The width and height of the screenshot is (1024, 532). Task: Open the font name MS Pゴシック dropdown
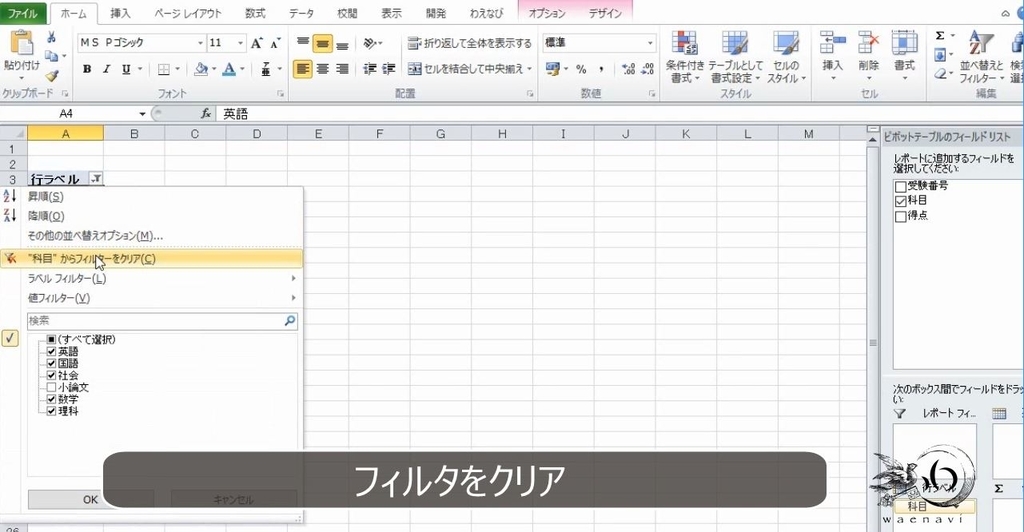pos(200,43)
